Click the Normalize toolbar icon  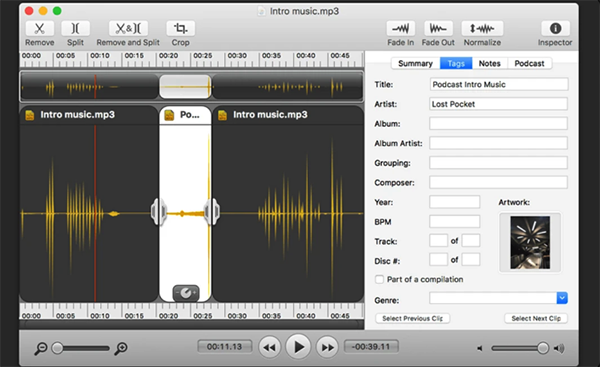click(482, 29)
